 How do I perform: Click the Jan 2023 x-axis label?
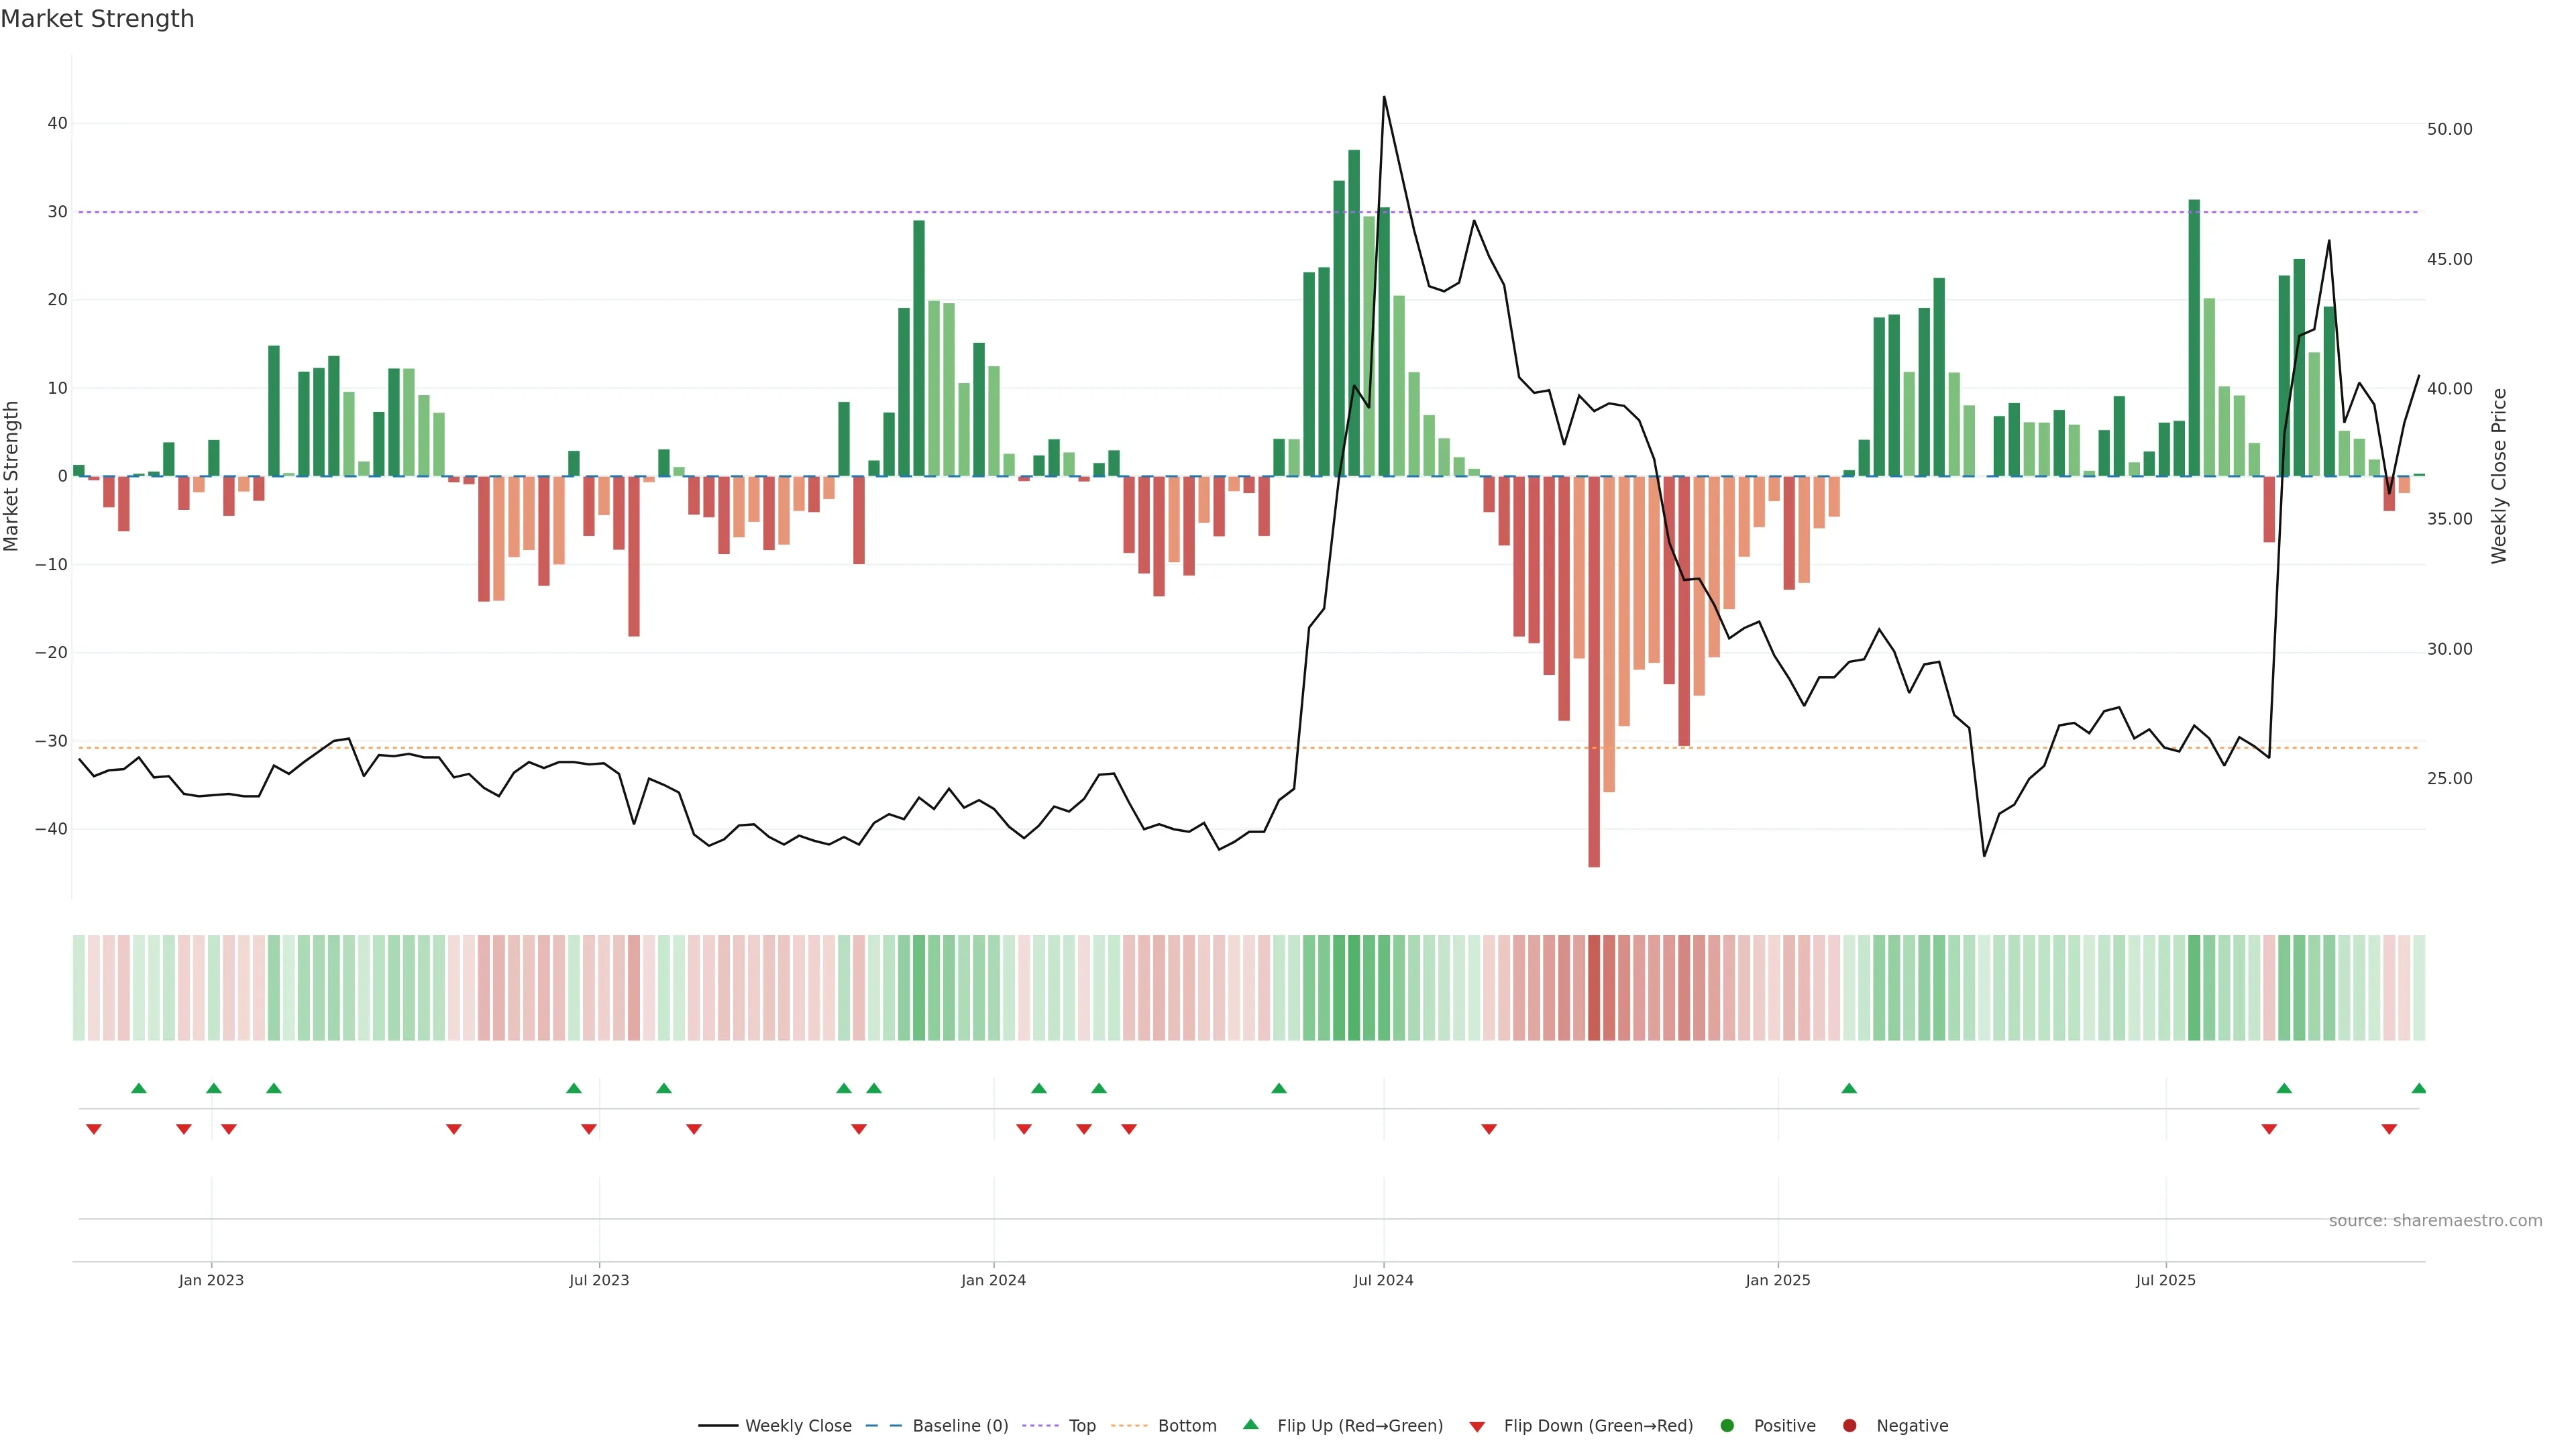pyautogui.click(x=211, y=1280)
